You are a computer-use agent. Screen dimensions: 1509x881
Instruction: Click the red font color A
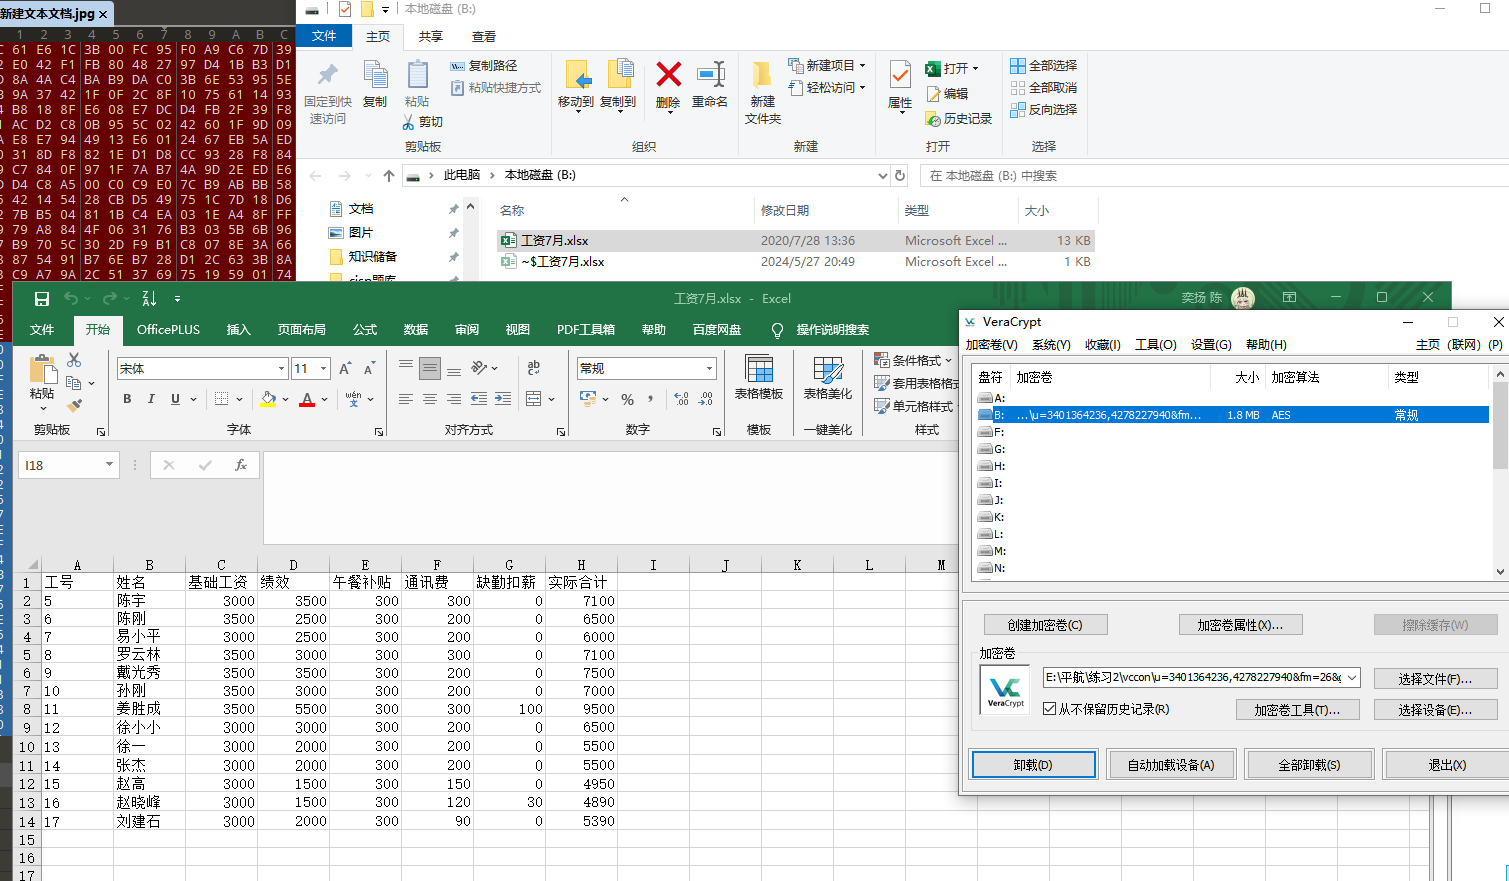[307, 399]
